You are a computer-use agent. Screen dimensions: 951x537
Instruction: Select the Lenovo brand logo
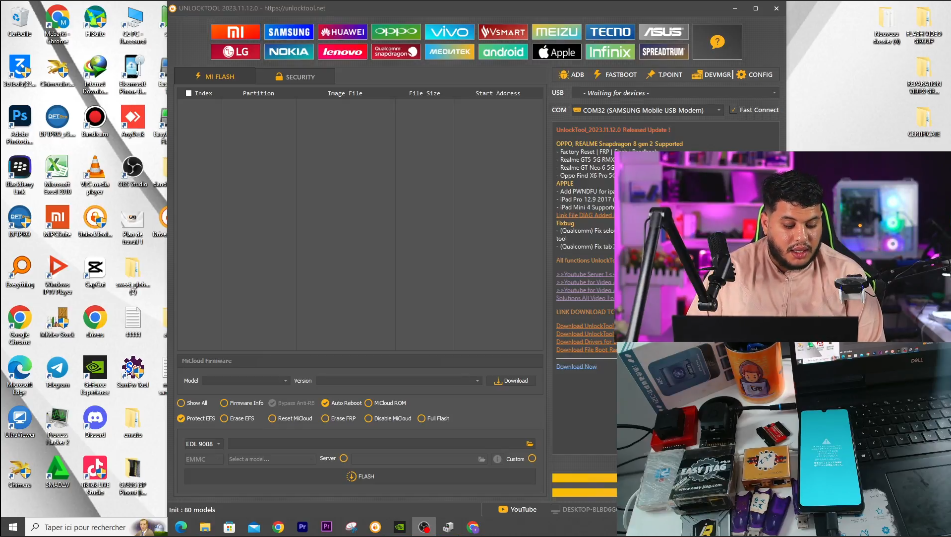point(343,52)
